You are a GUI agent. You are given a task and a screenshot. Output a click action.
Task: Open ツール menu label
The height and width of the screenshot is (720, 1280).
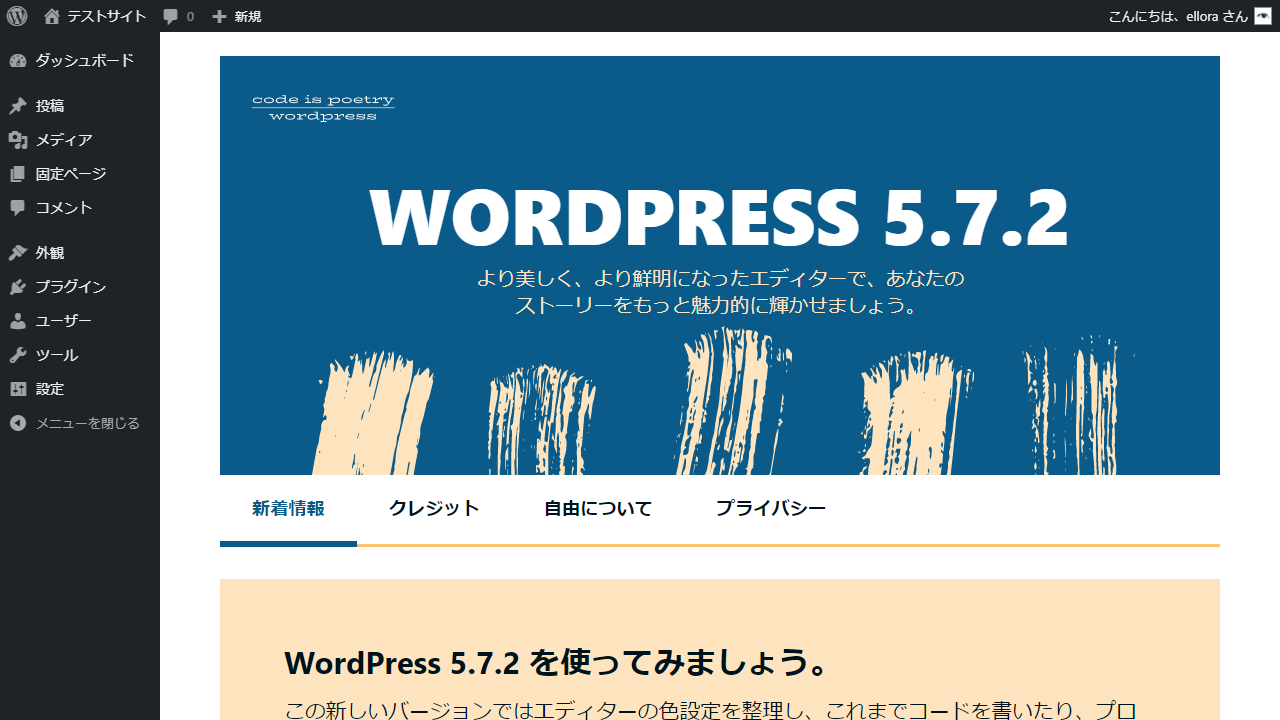[57, 355]
